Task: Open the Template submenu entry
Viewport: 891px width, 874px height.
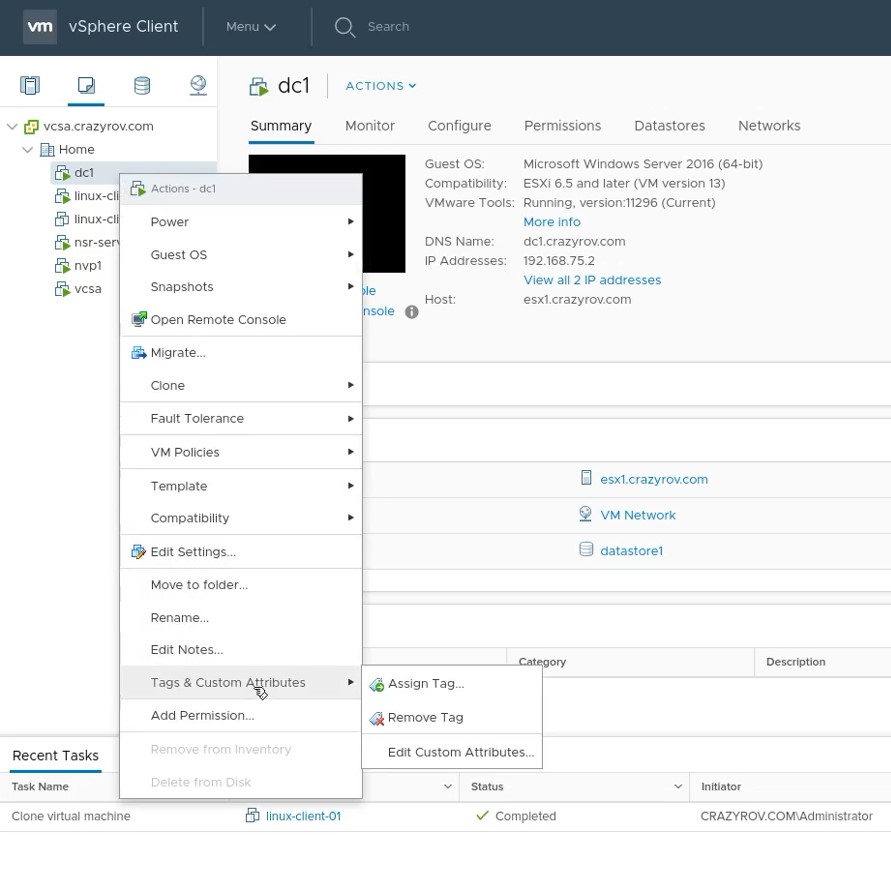Action: pyautogui.click(x=241, y=486)
